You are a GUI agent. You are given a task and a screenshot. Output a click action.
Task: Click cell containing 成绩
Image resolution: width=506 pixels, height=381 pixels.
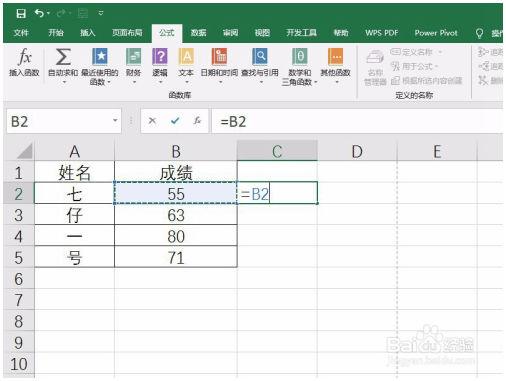click(x=176, y=172)
